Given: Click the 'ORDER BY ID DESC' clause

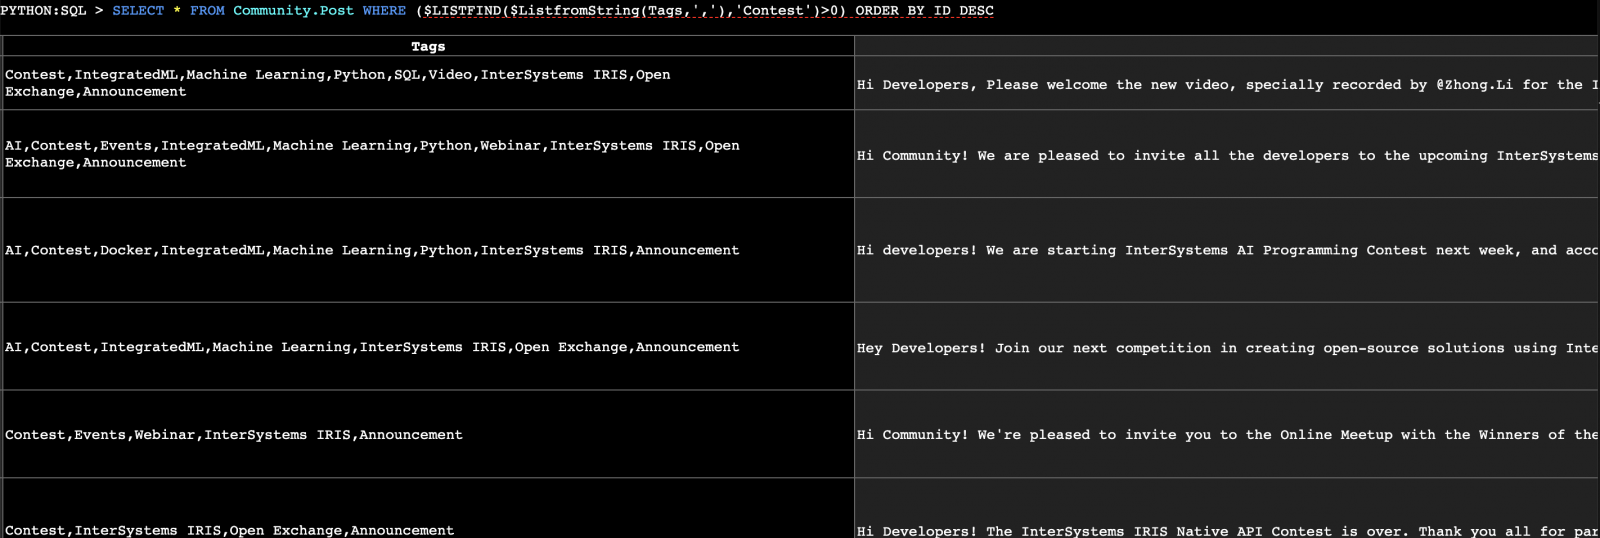Looking at the screenshot, I should [925, 11].
